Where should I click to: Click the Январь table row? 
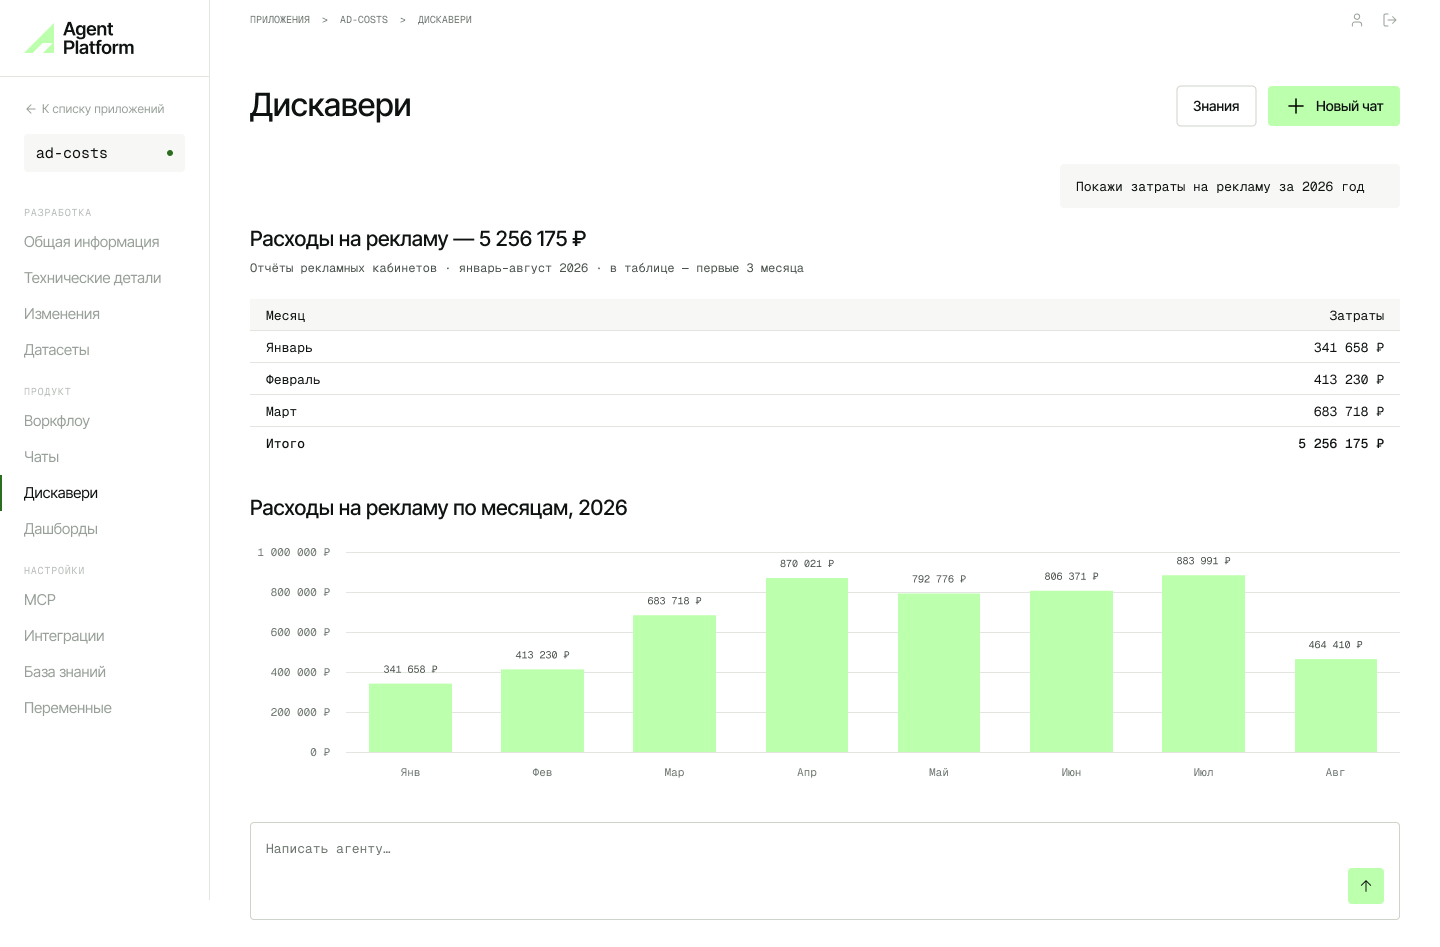click(825, 347)
